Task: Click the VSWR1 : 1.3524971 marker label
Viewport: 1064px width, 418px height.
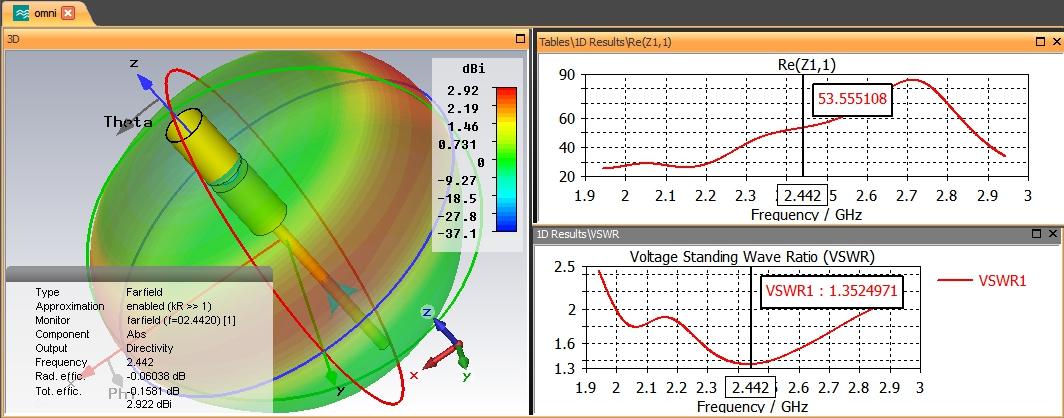Action: (x=832, y=291)
